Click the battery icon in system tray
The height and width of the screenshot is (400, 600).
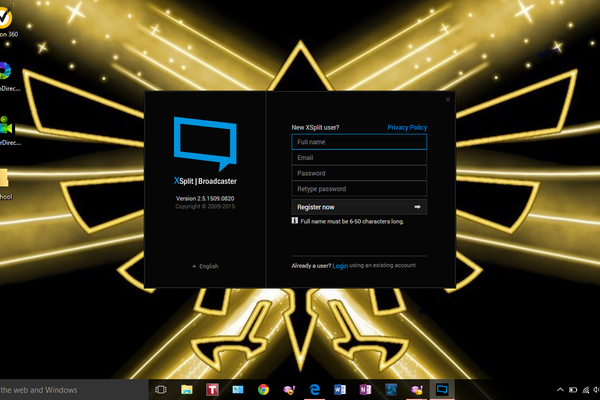[573, 390]
